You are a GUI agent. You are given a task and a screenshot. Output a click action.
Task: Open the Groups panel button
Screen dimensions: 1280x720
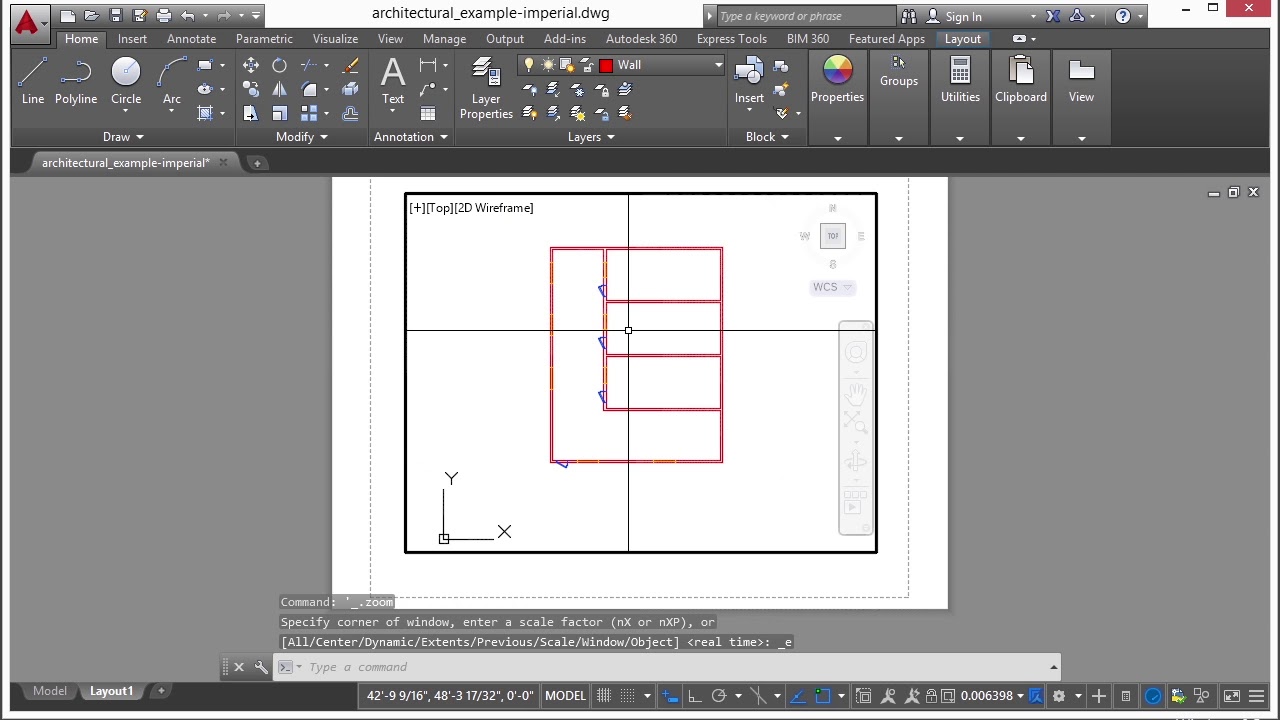[x=899, y=72]
